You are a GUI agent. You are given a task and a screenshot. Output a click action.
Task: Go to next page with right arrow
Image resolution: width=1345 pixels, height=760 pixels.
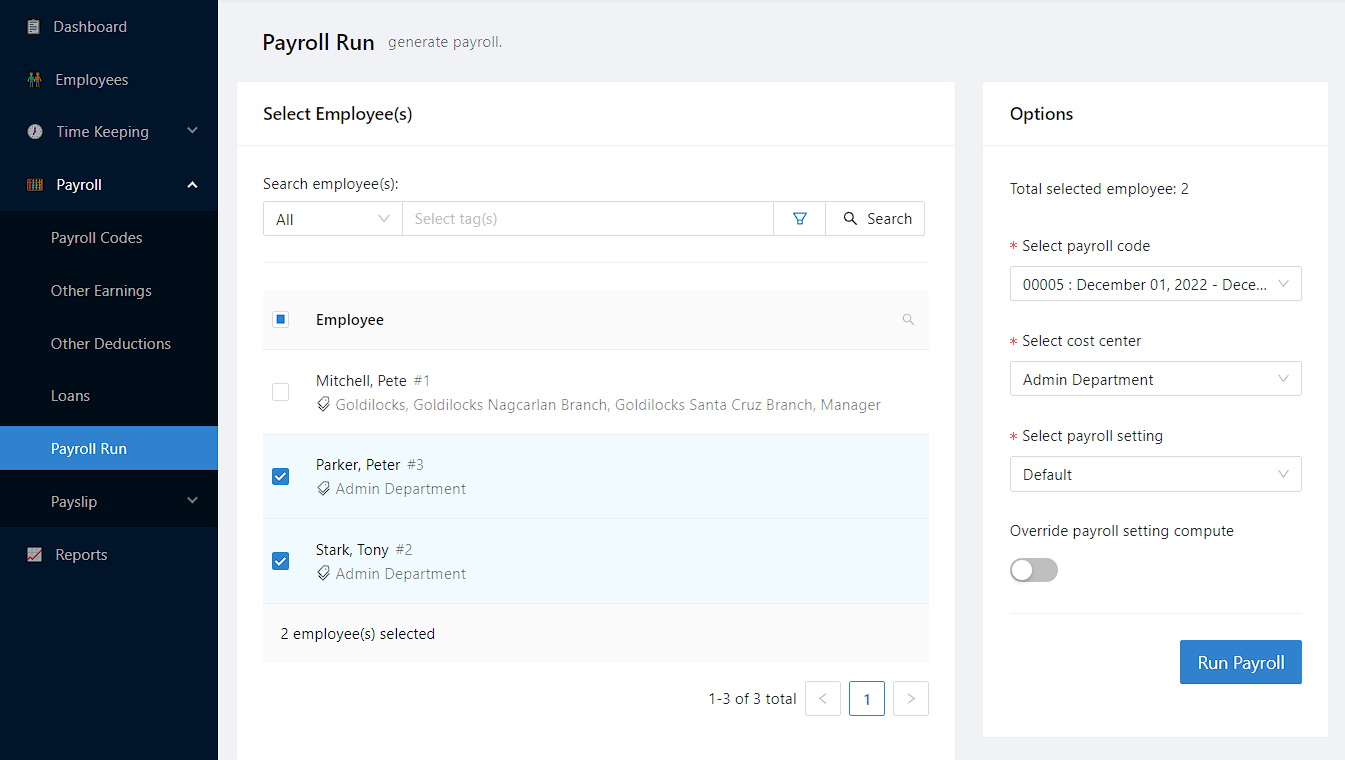pos(910,699)
